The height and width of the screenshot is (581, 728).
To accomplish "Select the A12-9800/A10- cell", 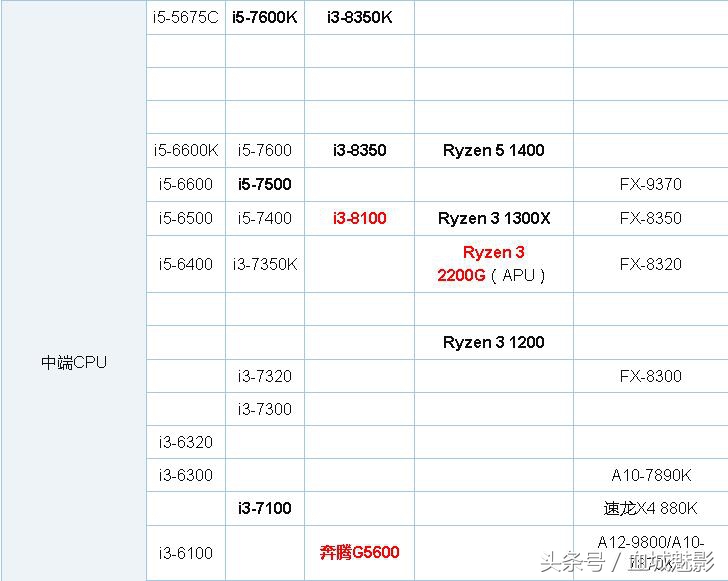I will tap(650, 553).
